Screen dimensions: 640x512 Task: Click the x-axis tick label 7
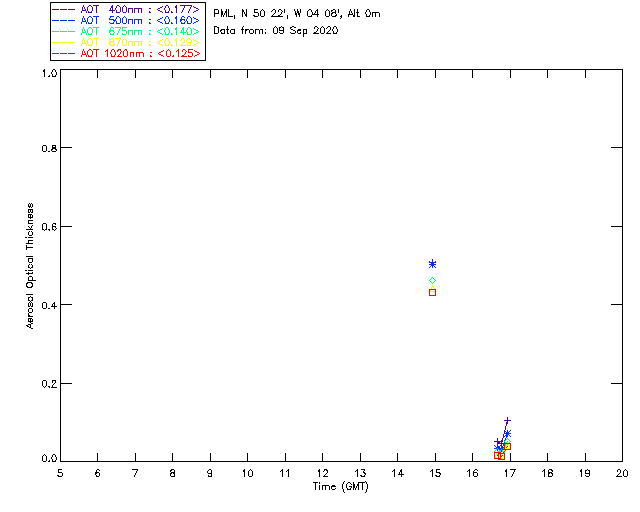pyautogui.click(x=135, y=473)
